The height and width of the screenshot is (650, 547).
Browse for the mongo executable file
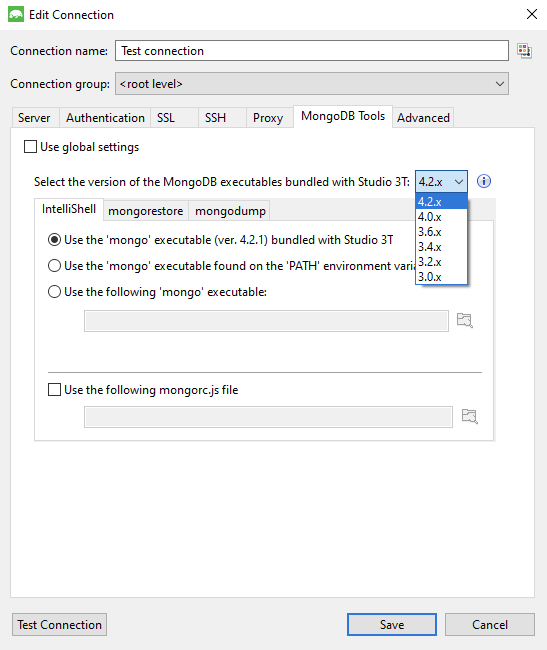(x=465, y=320)
